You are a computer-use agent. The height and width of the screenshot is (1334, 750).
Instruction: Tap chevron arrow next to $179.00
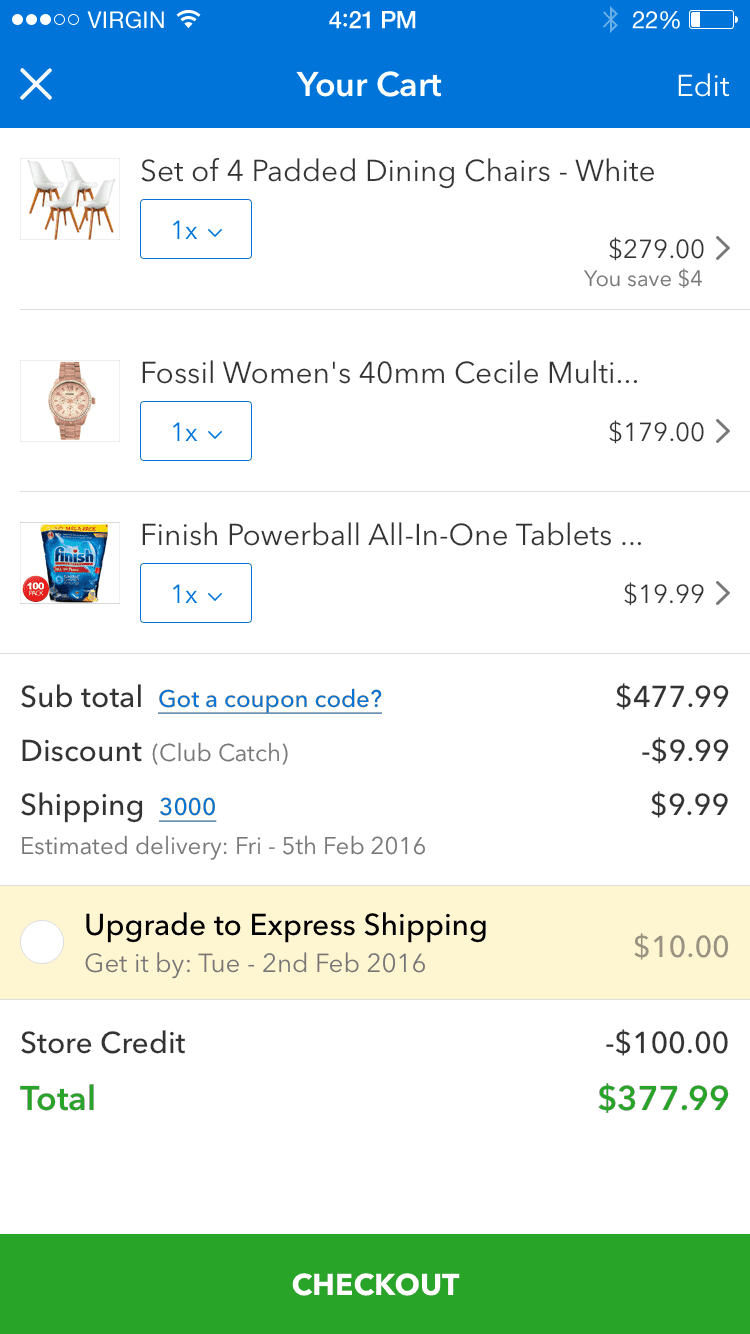723,432
